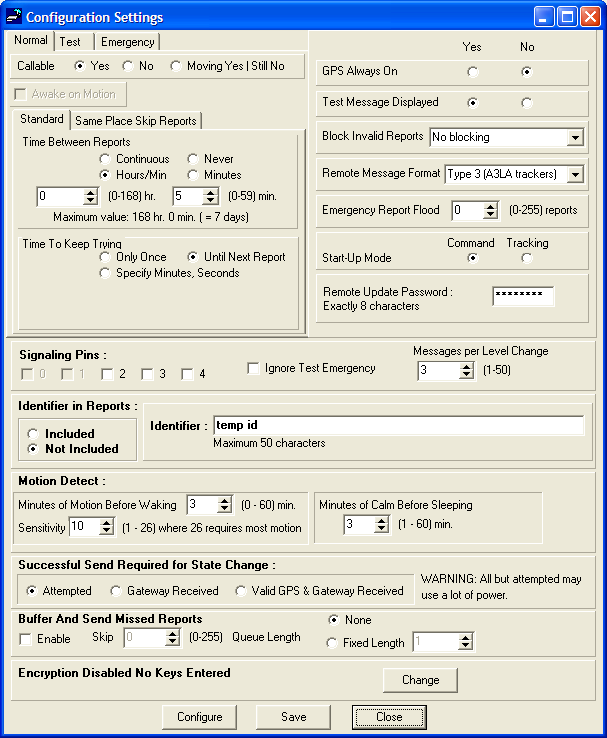Select the Standard tab

41,119
